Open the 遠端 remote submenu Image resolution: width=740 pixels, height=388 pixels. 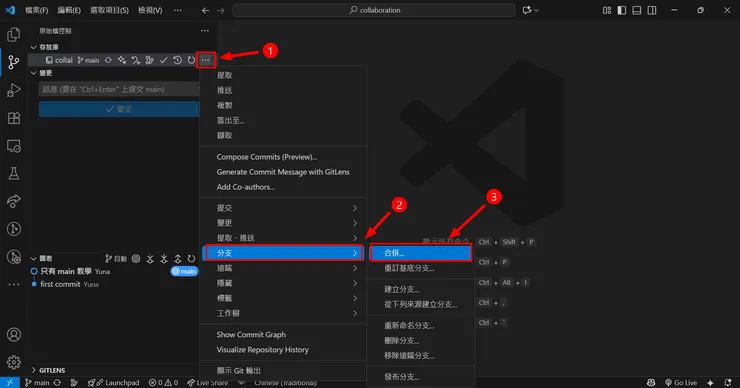click(x=283, y=268)
